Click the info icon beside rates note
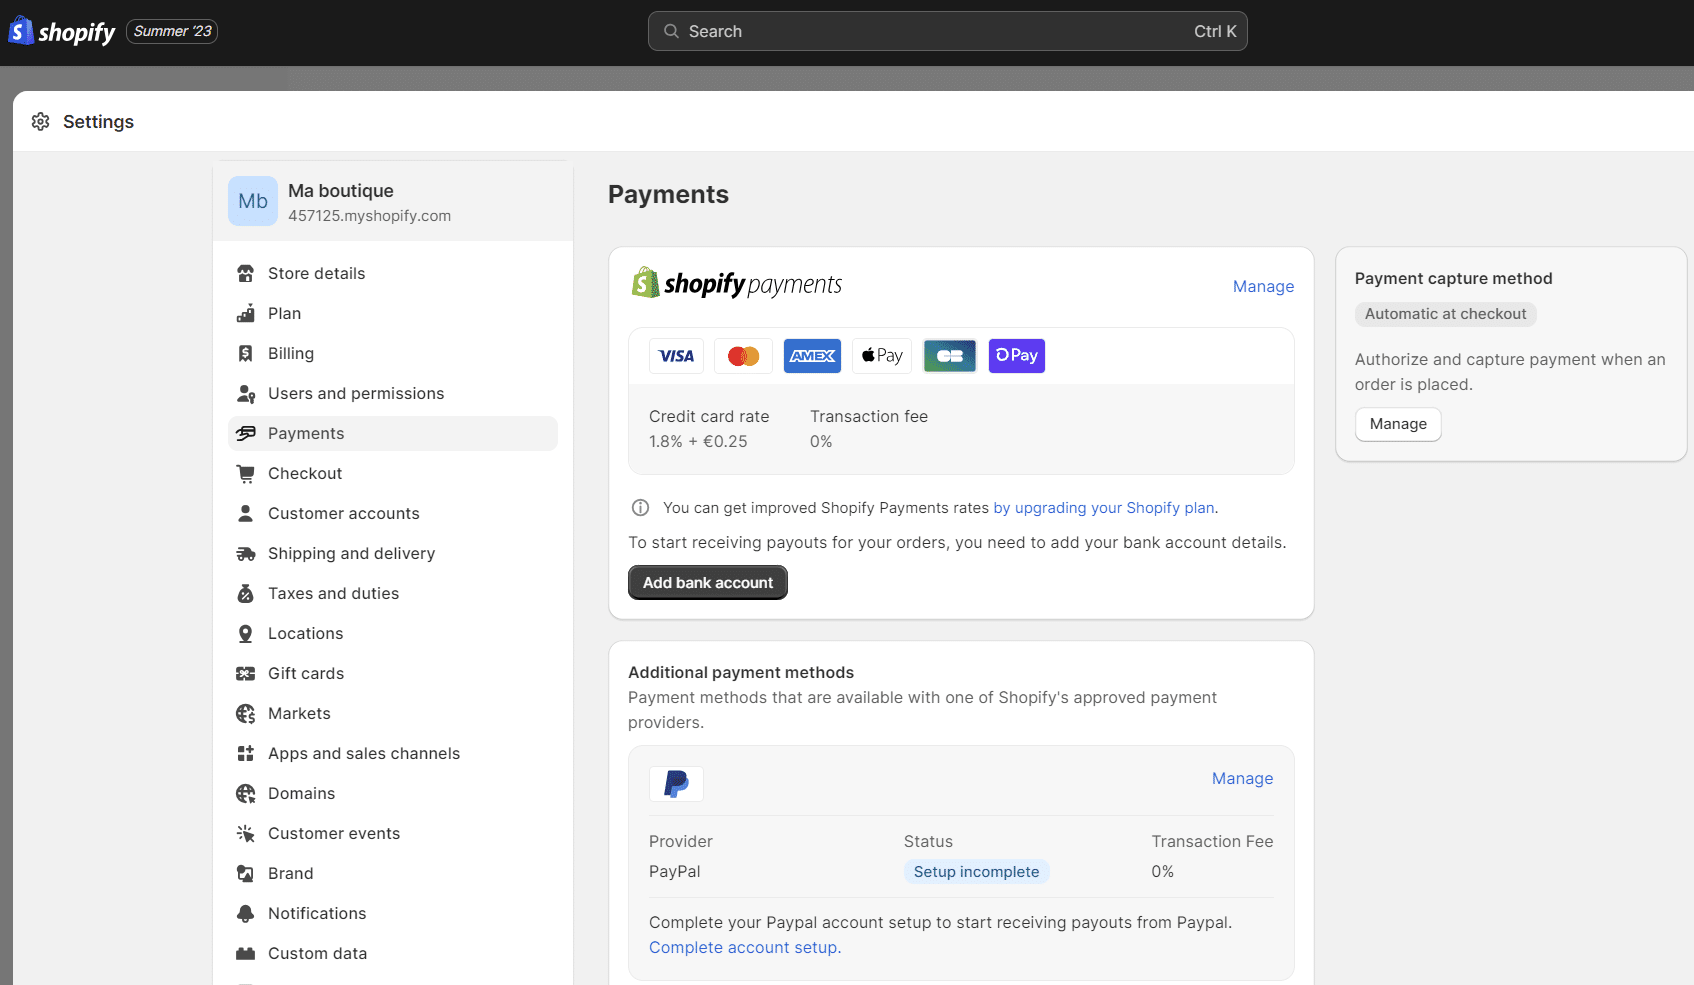 640,508
